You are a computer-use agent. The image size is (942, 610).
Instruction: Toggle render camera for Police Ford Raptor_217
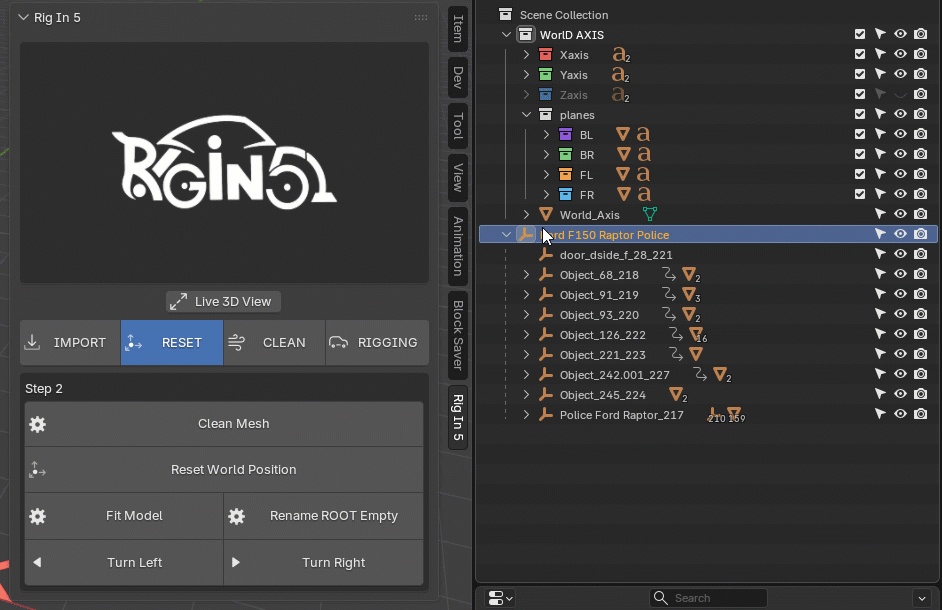[920, 414]
